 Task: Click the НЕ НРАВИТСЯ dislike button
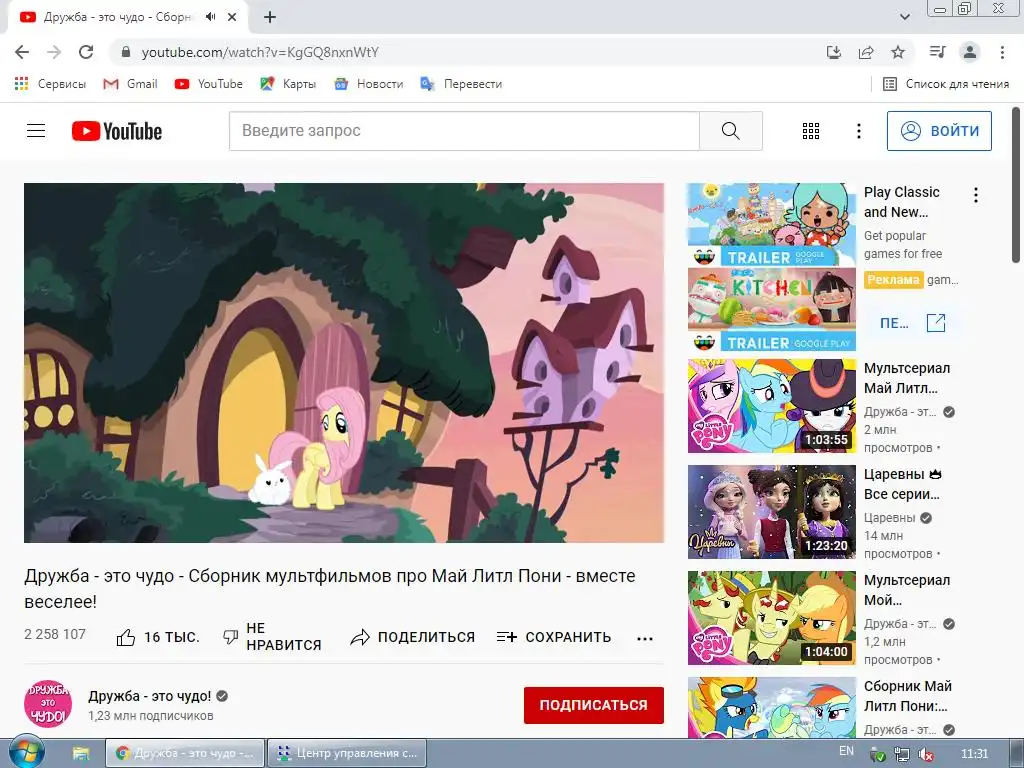click(272, 637)
